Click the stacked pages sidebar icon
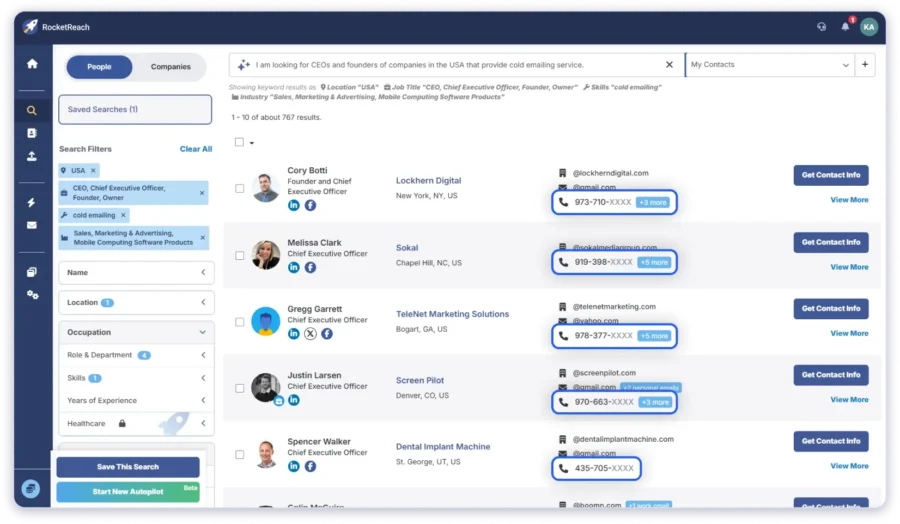 [32, 271]
